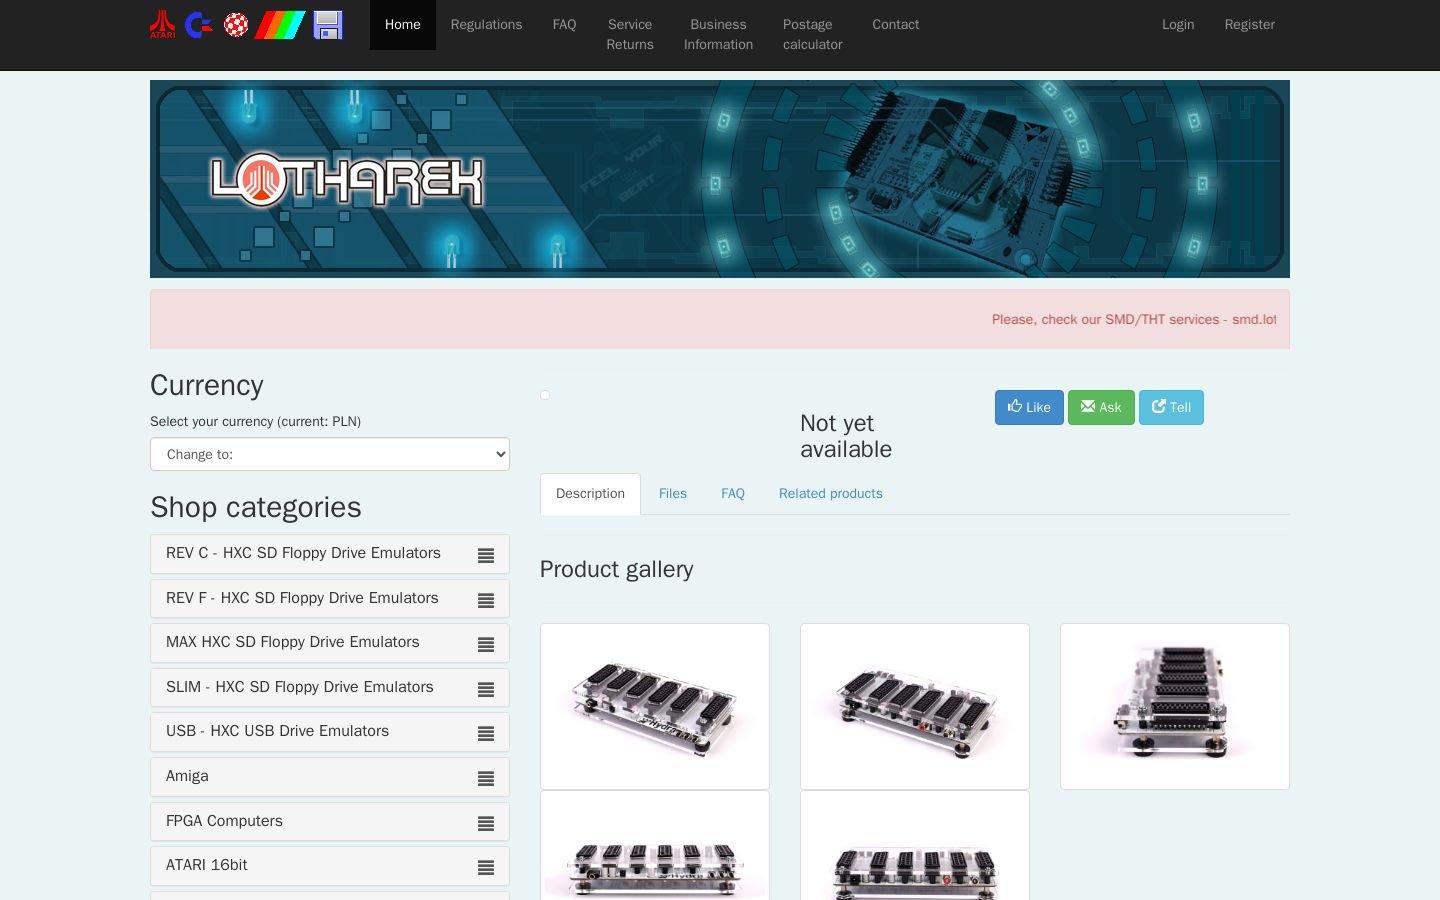Click the 'Not yet available' text

tap(846, 436)
